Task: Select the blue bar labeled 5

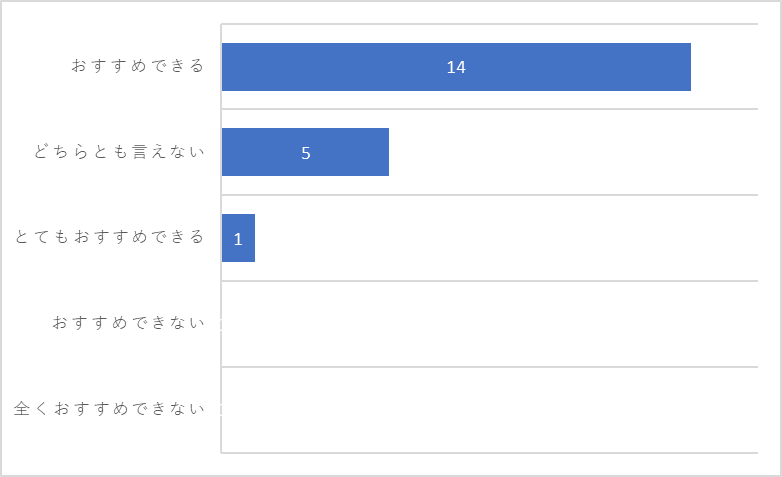Action: click(x=305, y=152)
